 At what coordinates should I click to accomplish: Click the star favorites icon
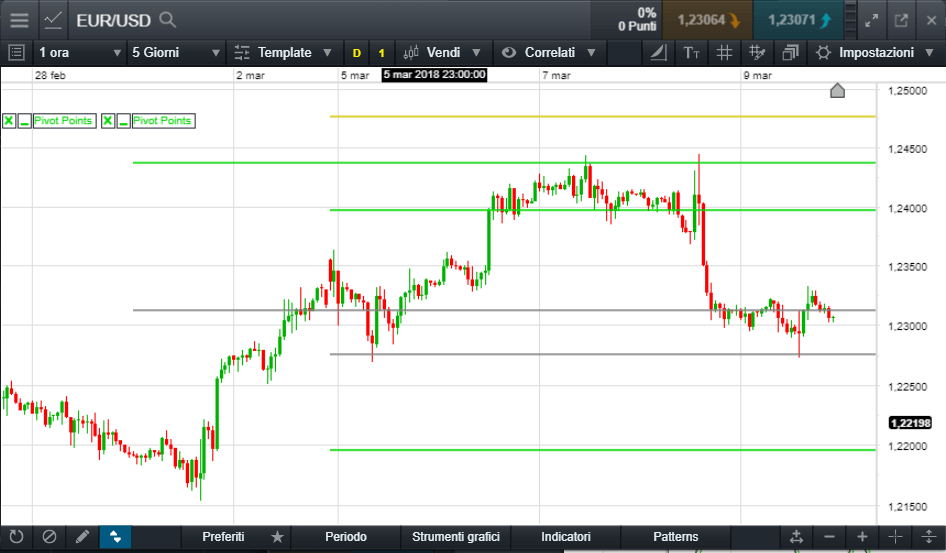pos(277,537)
